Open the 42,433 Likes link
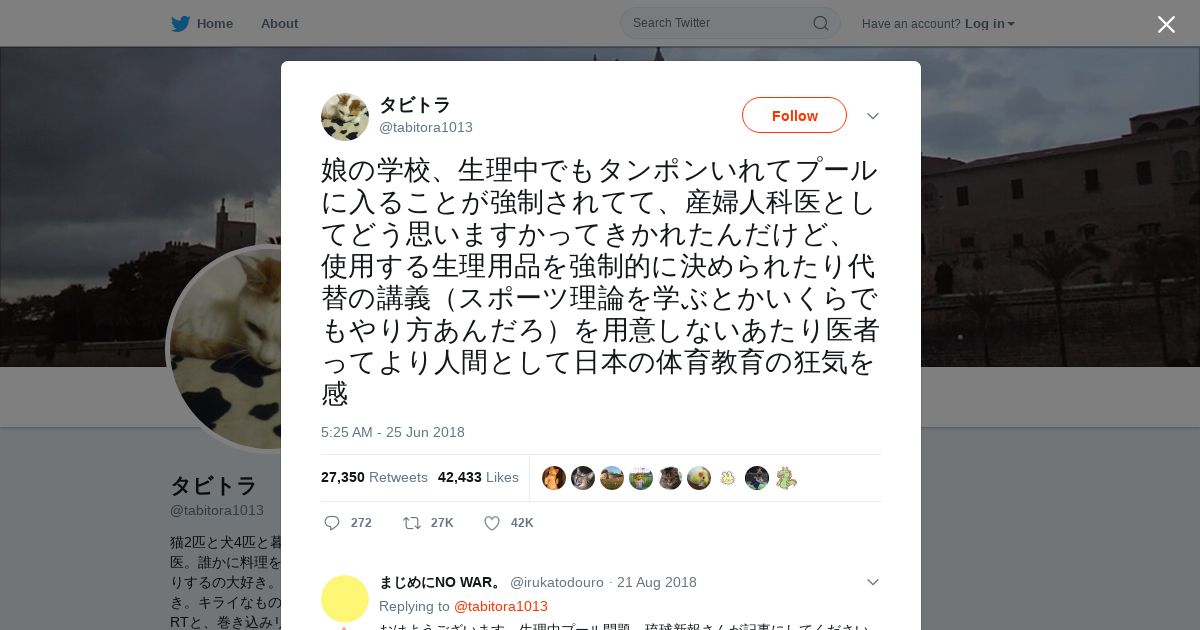The height and width of the screenshot is (630, 1200). tap(478, 477)
